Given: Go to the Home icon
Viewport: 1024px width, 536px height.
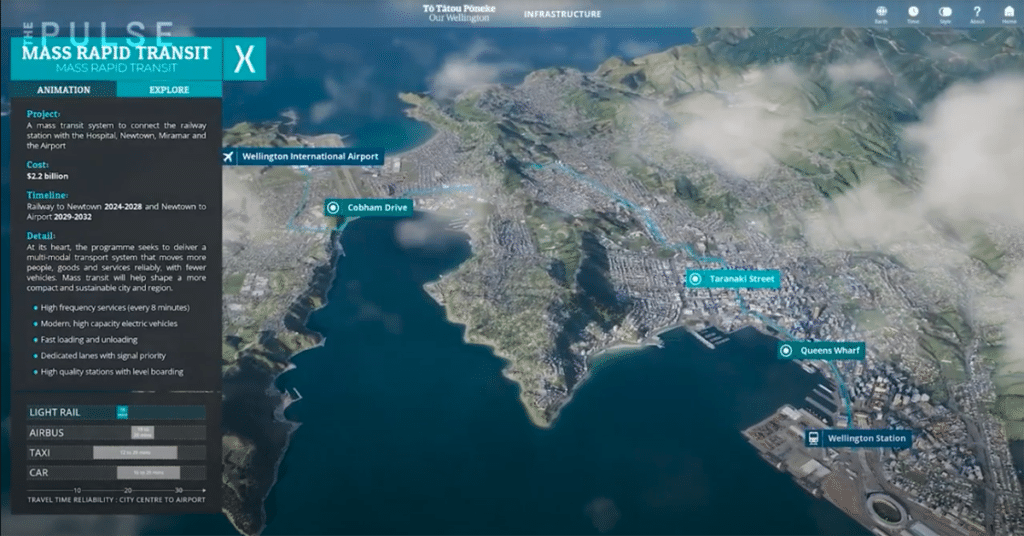Looking at the screenshot, I should point(1009,11).
